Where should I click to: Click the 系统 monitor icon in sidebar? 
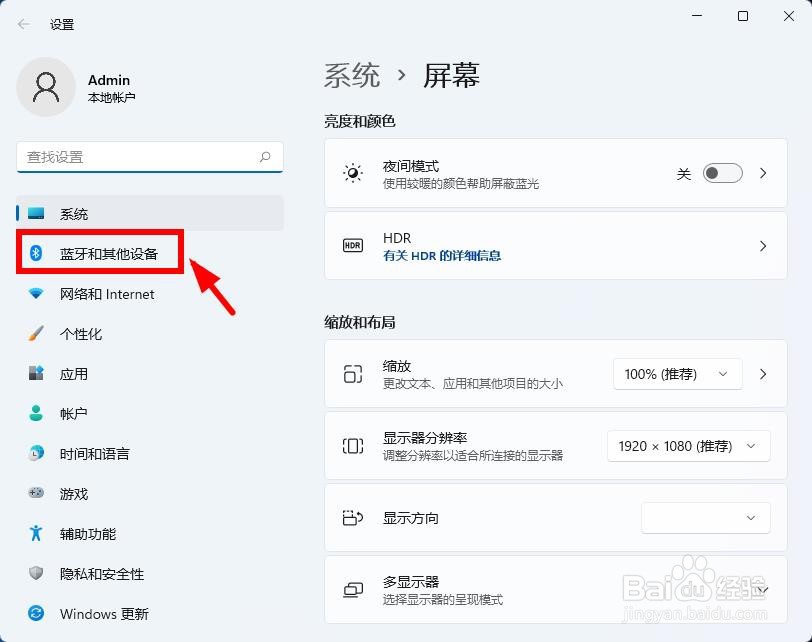pyautogui.click(x=36, y=213)
